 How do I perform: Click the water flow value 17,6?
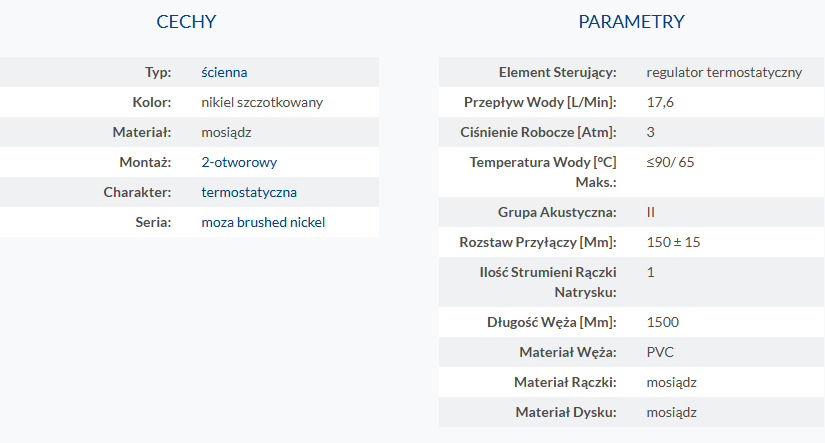(x=660, y=102)
